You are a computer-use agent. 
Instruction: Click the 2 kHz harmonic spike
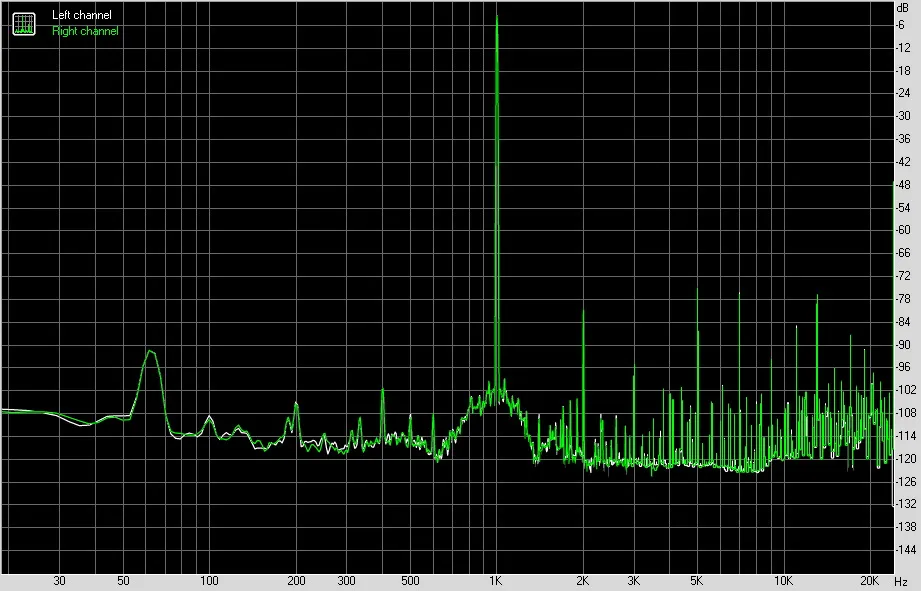coord(583,382)
